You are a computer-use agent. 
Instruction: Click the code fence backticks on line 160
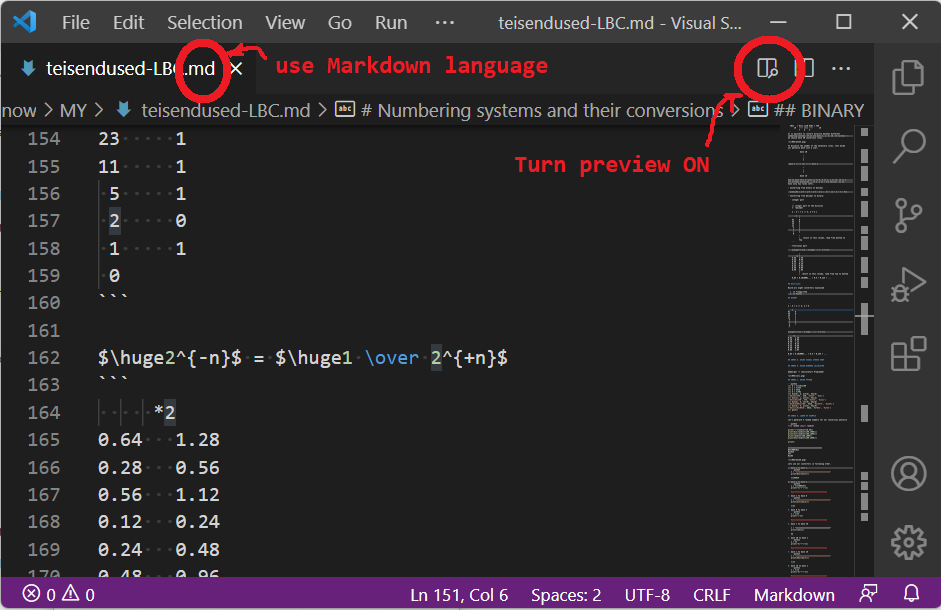pos(113,298)
